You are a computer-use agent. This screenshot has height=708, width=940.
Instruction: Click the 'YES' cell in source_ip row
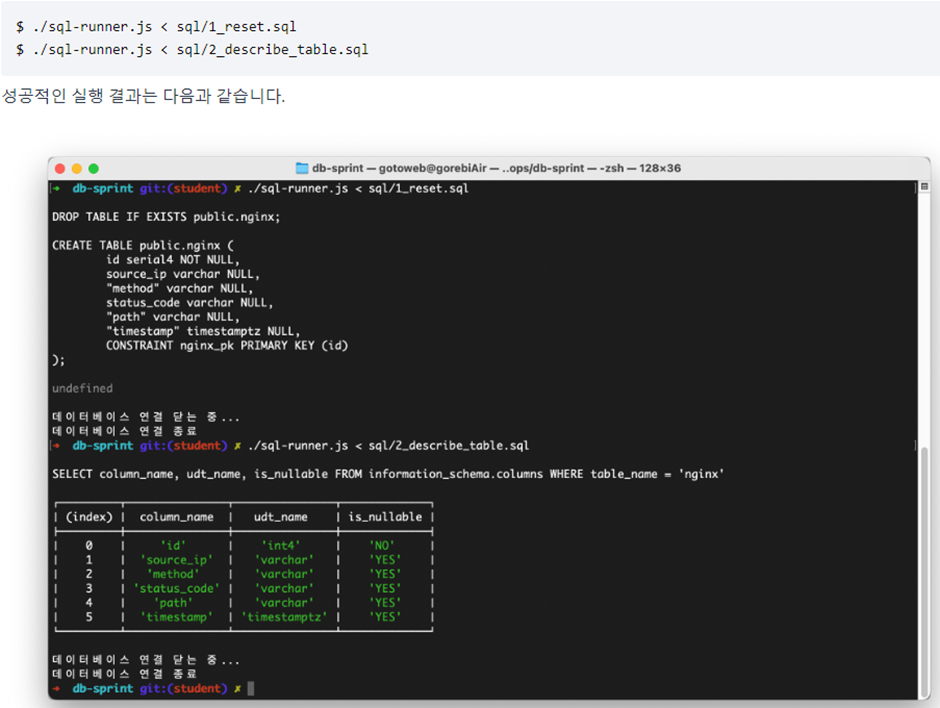pos(385,560)
